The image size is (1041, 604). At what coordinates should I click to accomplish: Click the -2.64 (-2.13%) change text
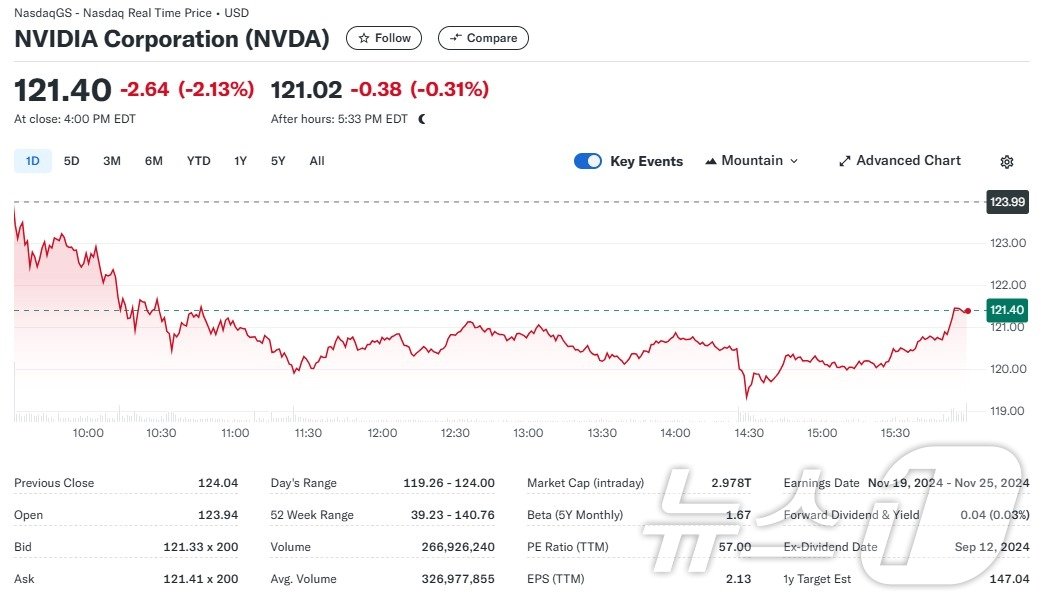point(187,89)
